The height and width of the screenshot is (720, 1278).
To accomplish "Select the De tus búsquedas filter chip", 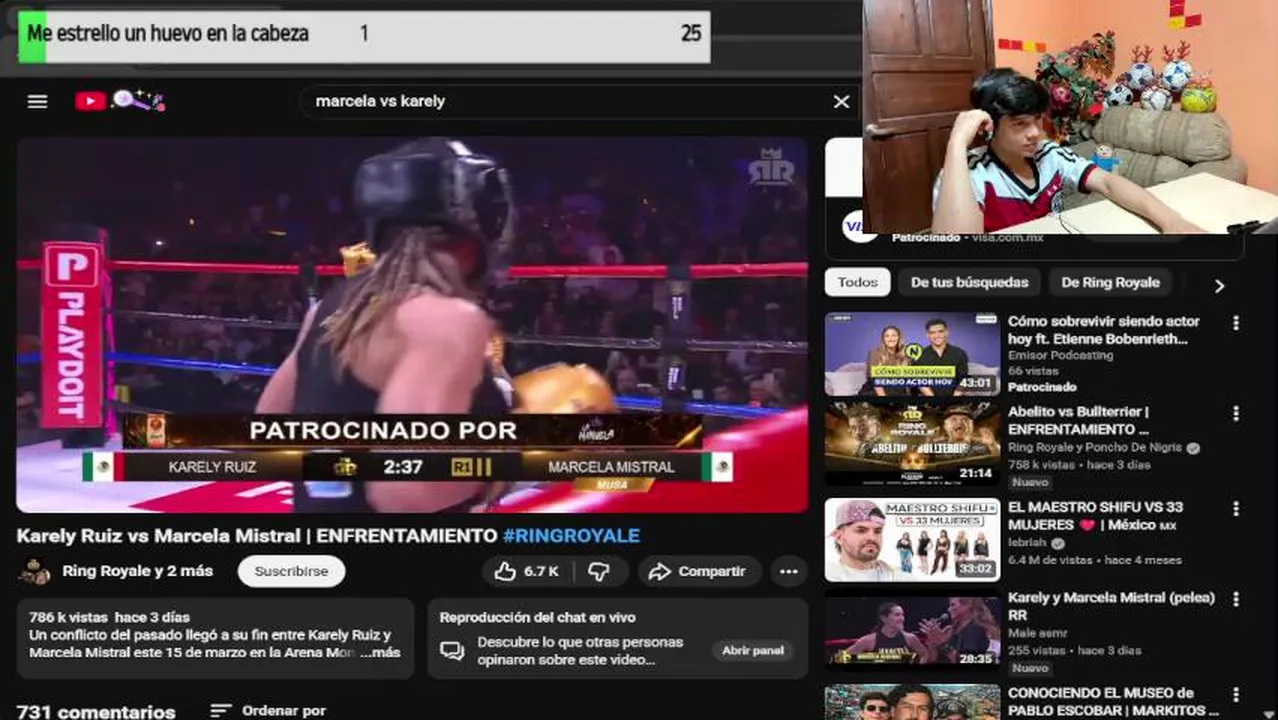I will point(969,282).
